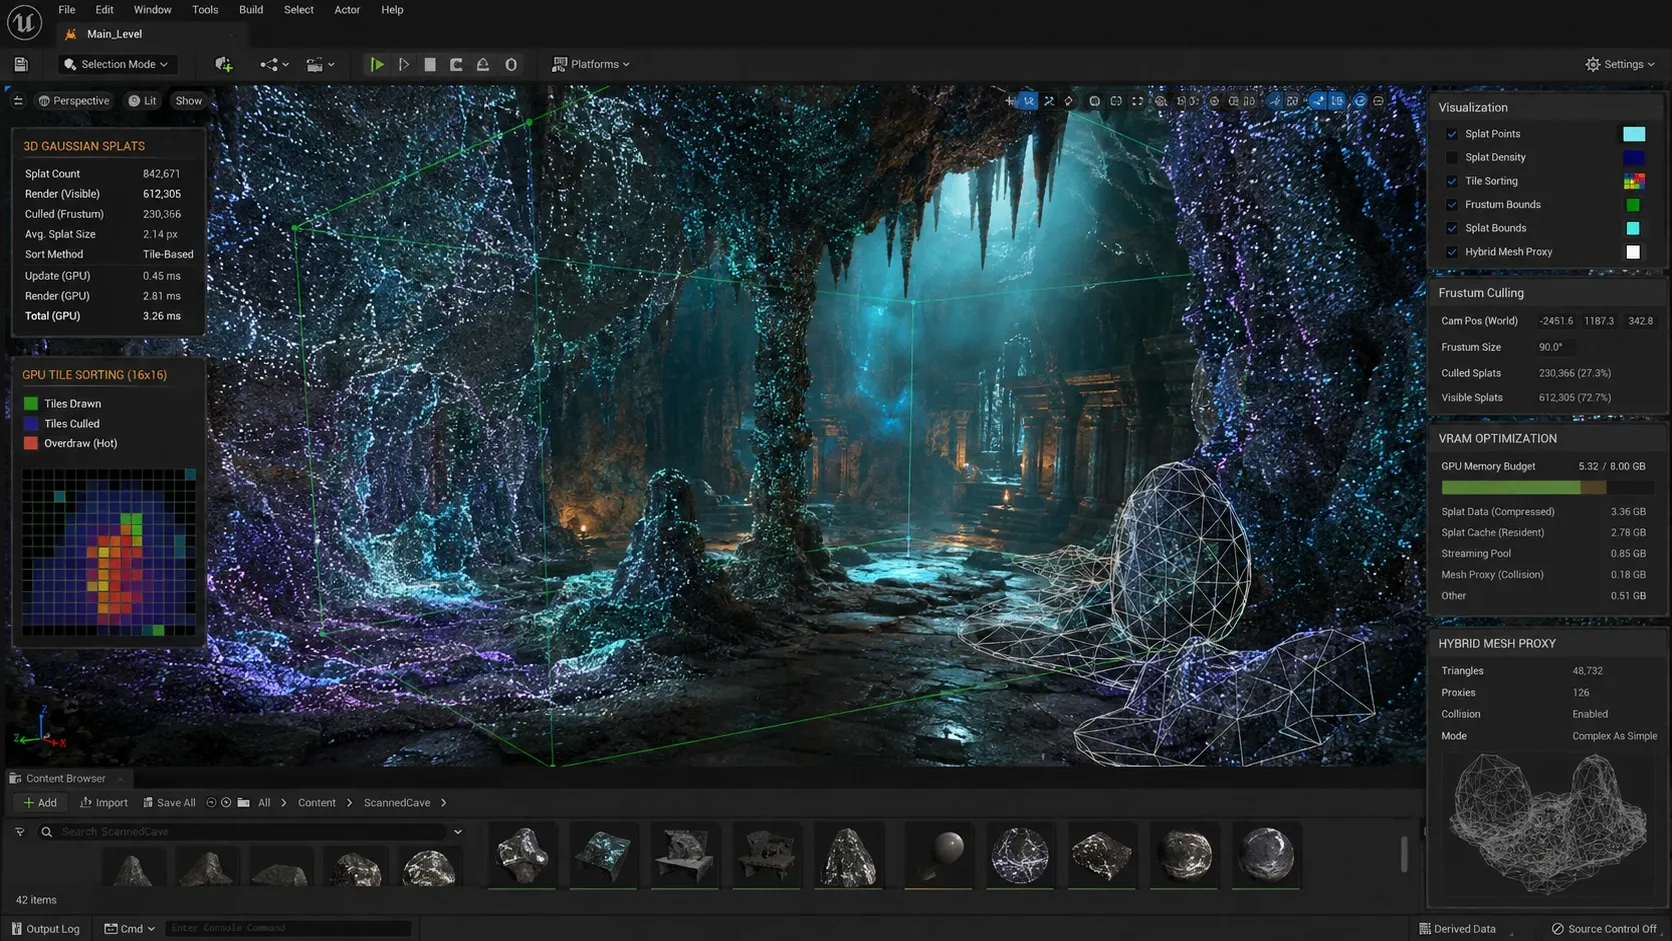The image size is (1672, 941).
Task: Click the console command input field
Action: (289, 929)
